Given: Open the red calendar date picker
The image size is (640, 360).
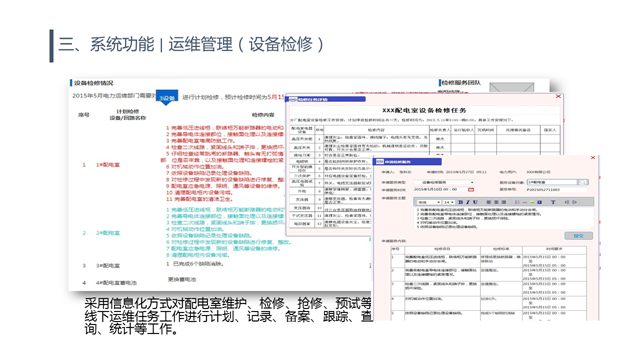Looking at the screenshot, I should click(x=471, y=189).
